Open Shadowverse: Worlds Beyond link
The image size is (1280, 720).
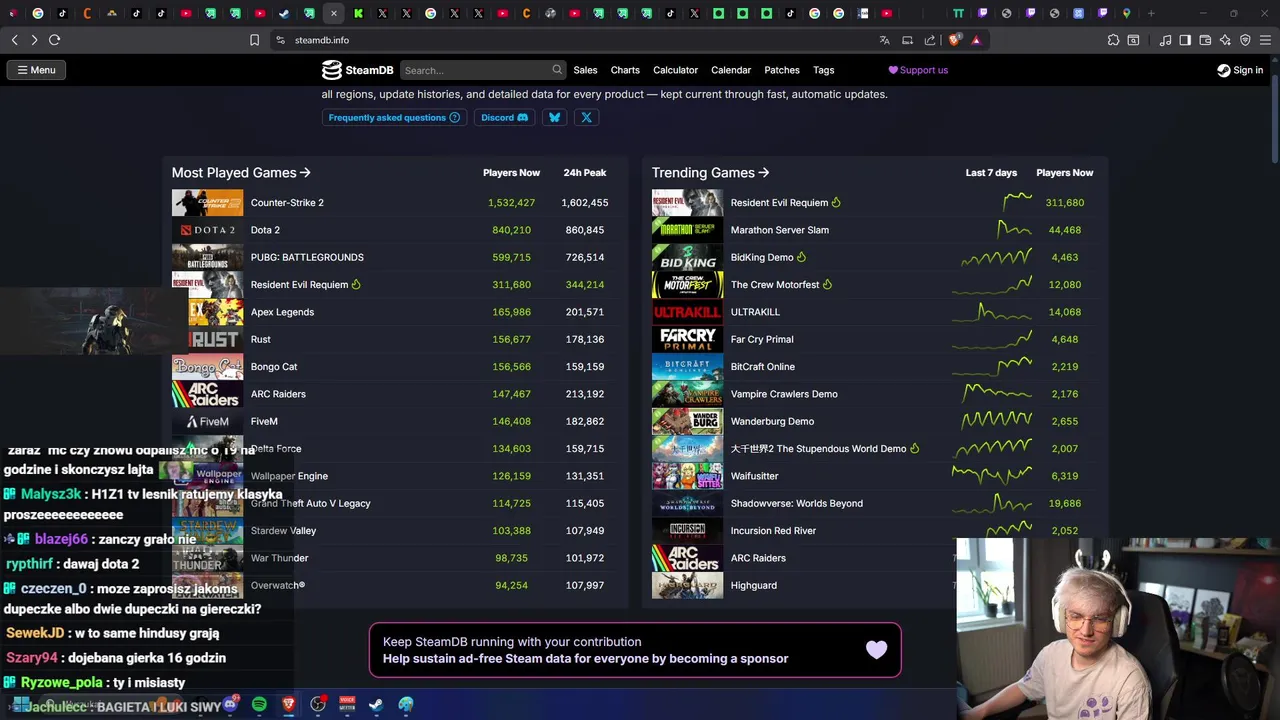[797, 503]
